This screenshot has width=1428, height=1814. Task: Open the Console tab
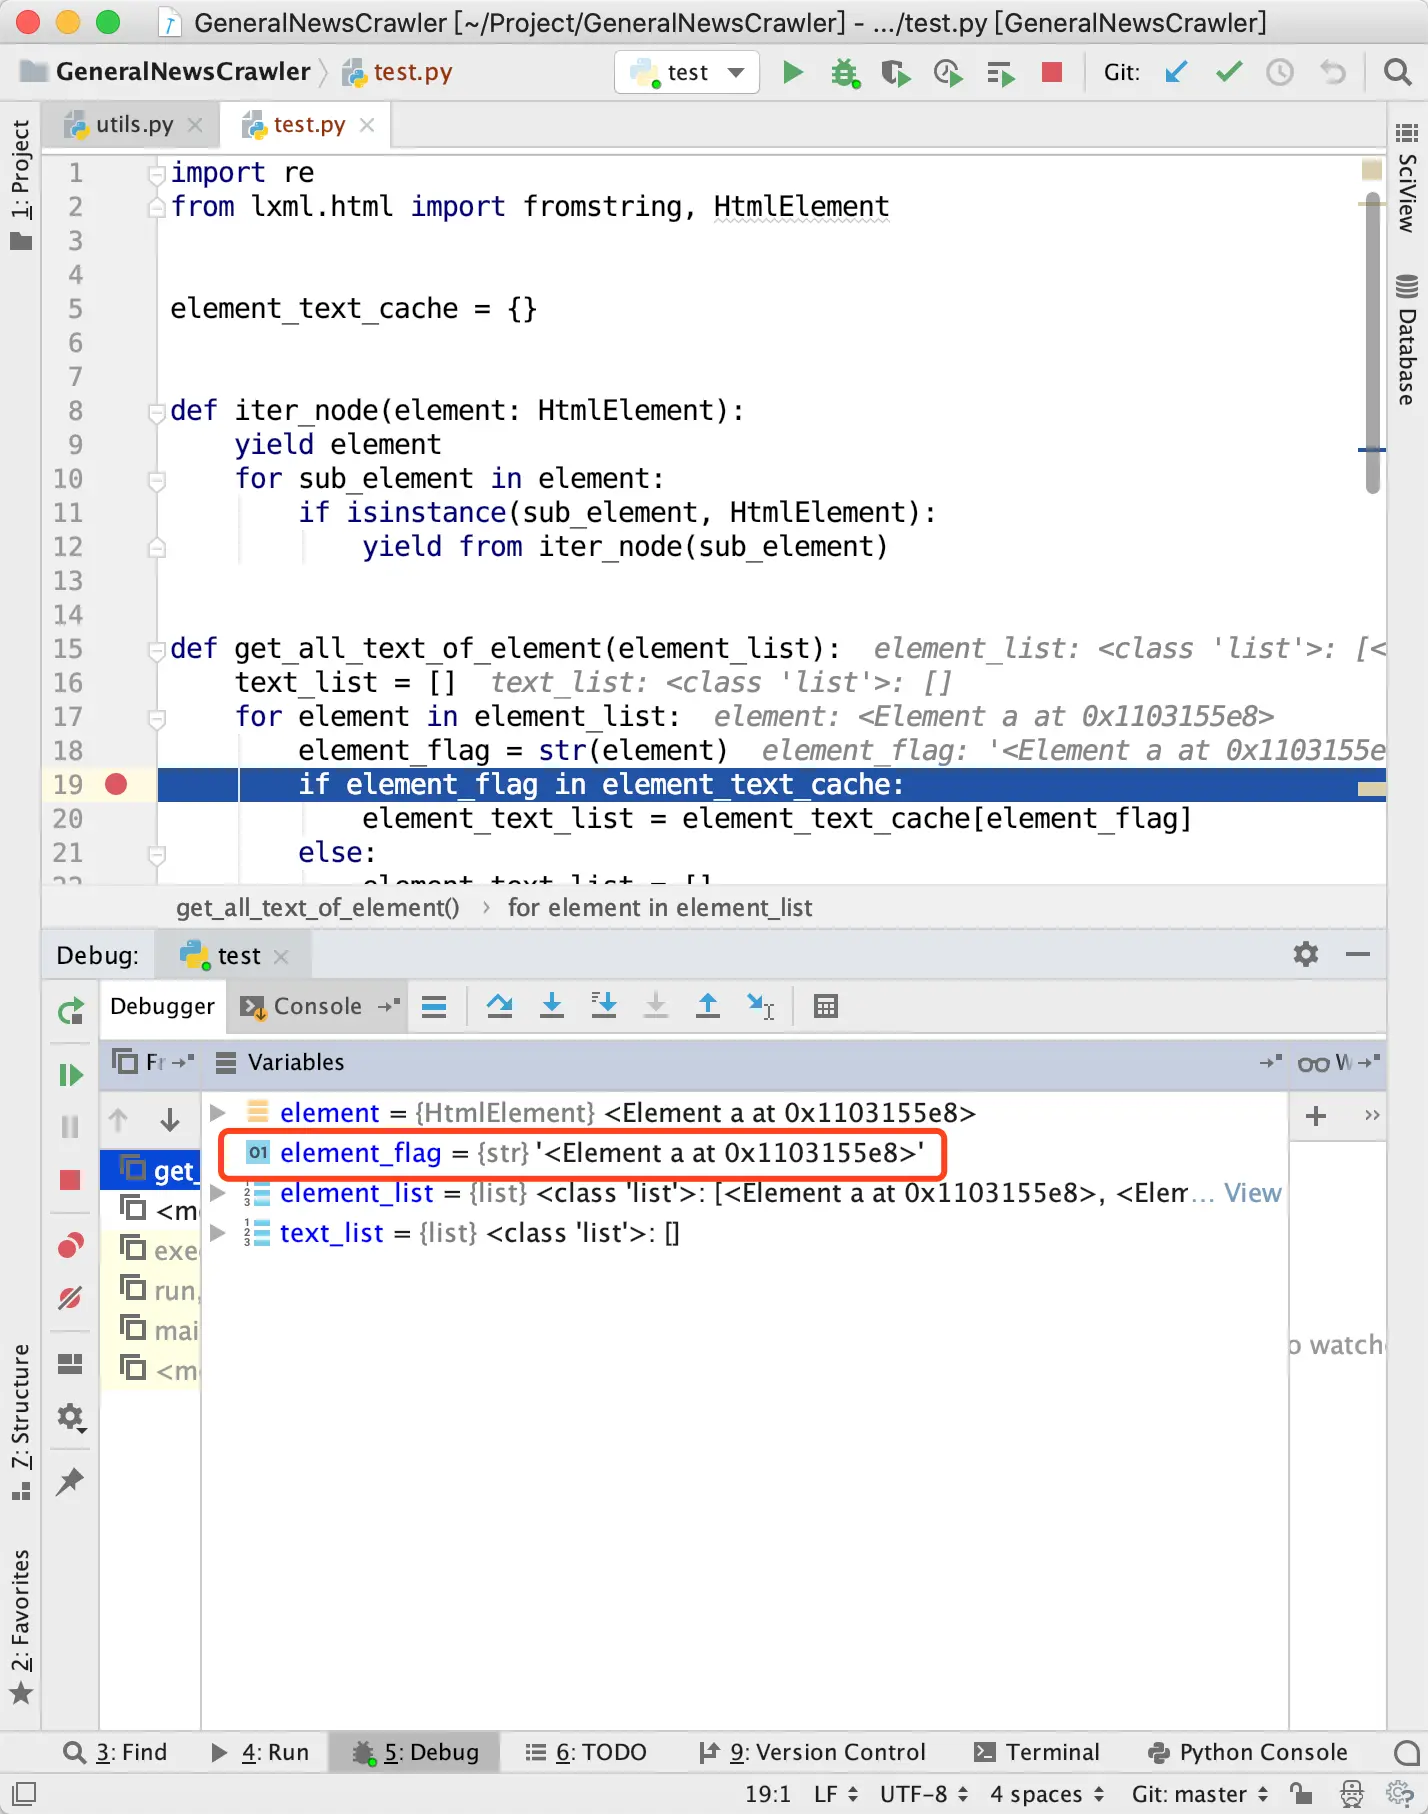(317, 1006)
